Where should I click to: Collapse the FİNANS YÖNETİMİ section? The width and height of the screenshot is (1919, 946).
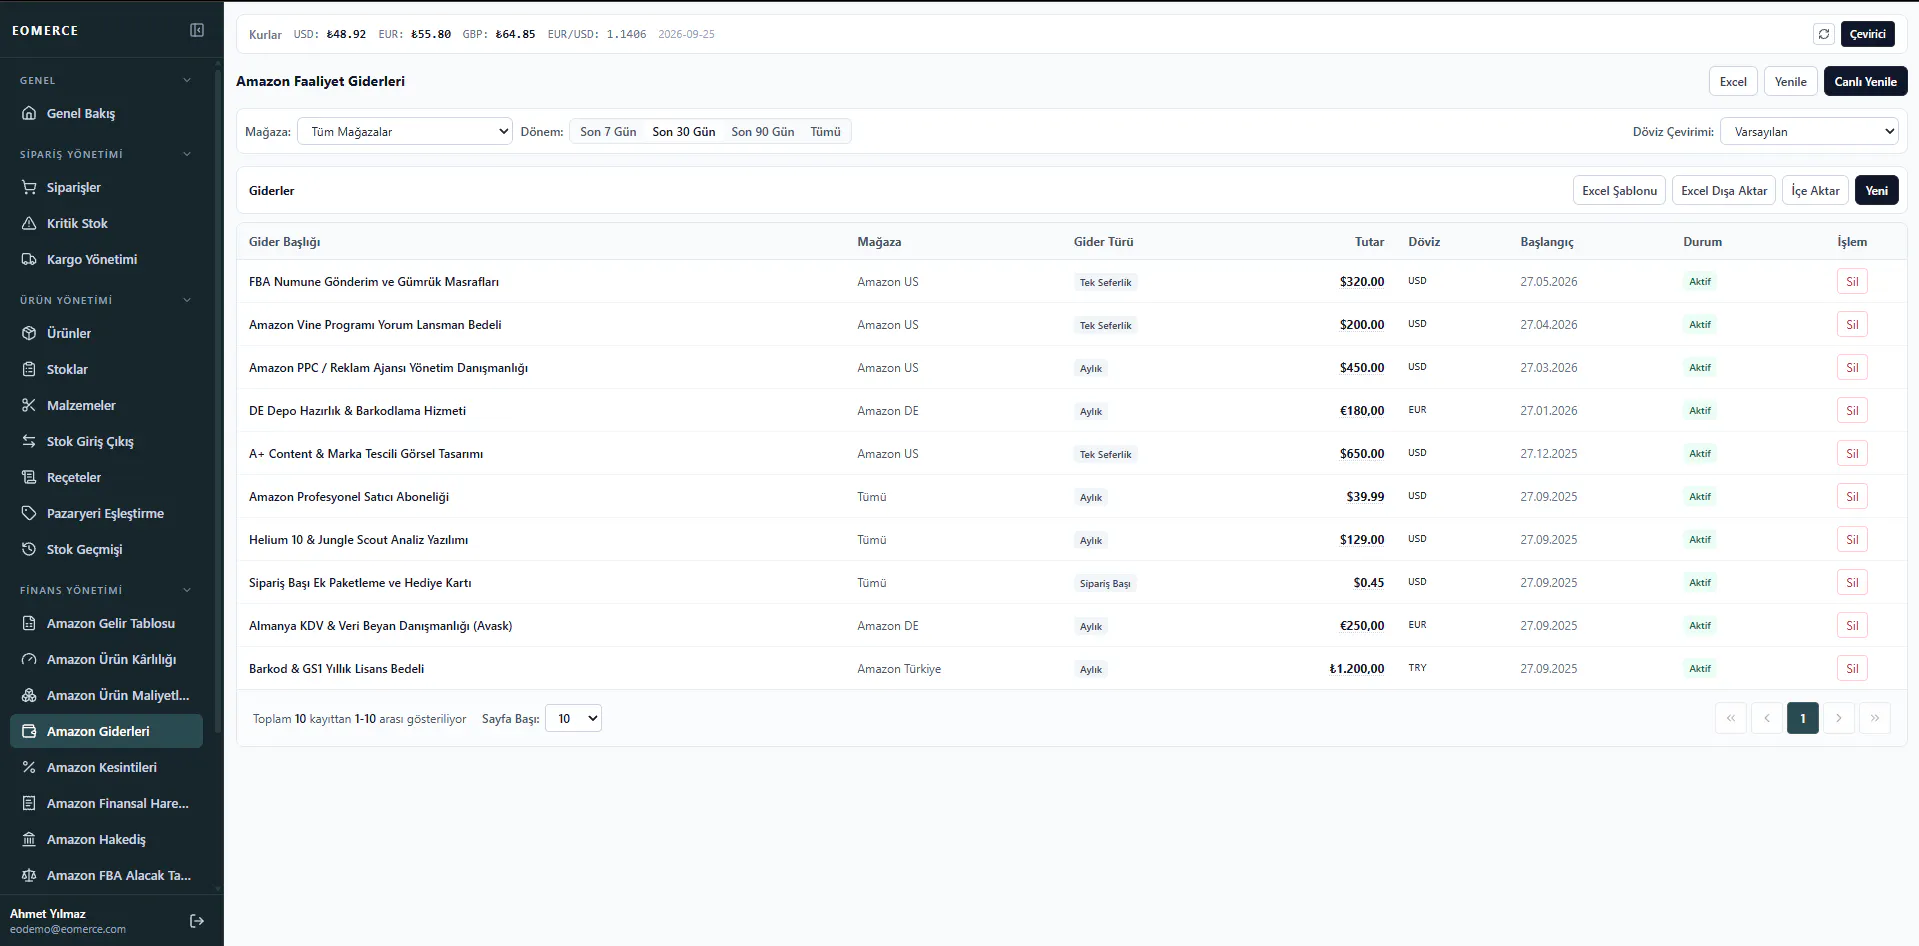click(x=187, y=590)
